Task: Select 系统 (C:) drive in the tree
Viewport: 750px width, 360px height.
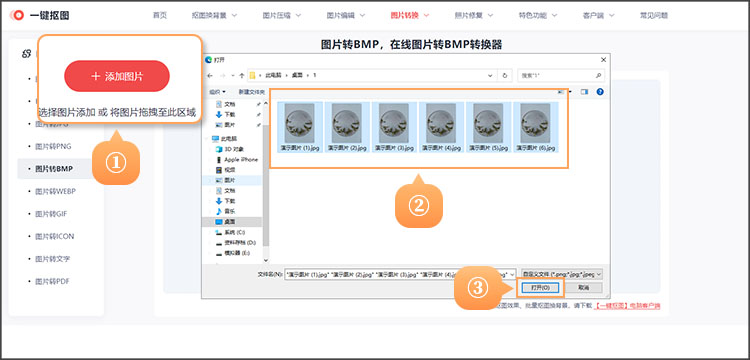Action: click(x=232, y=232)
